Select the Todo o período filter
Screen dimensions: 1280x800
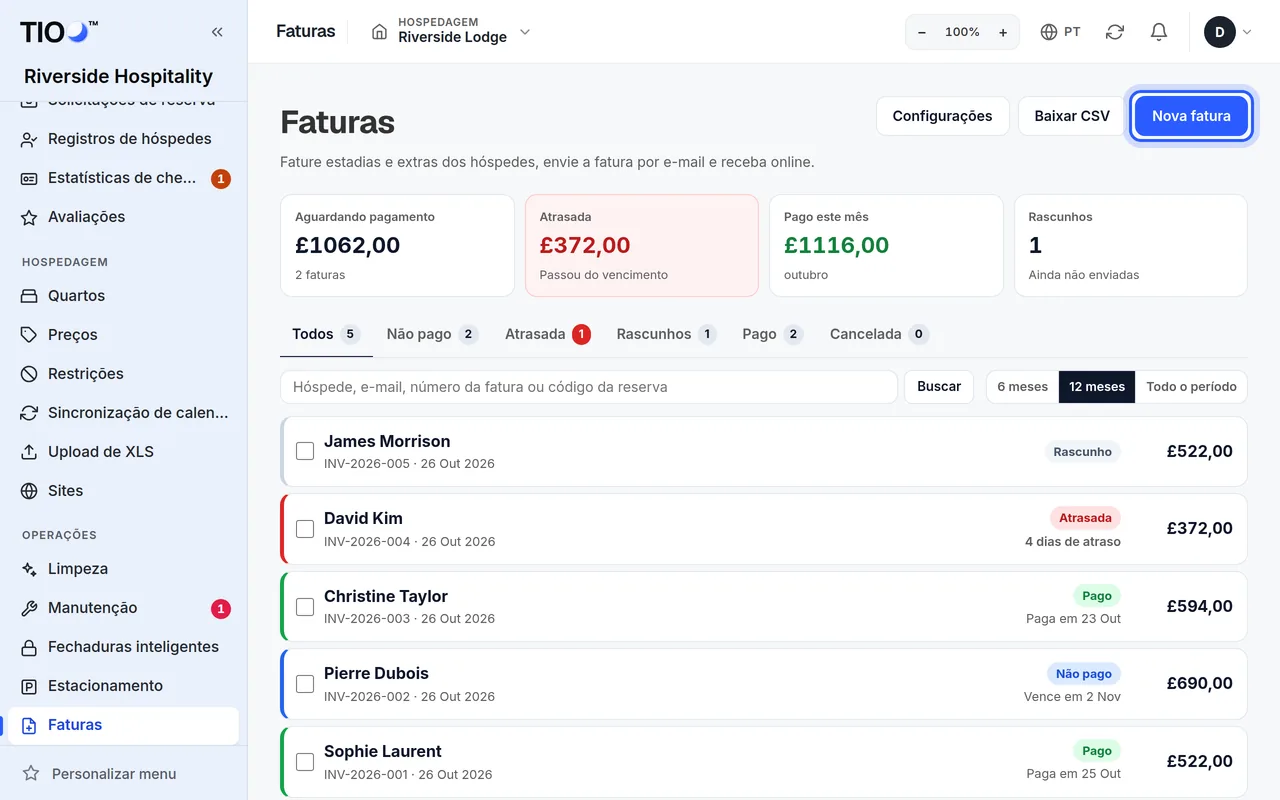1191,387
